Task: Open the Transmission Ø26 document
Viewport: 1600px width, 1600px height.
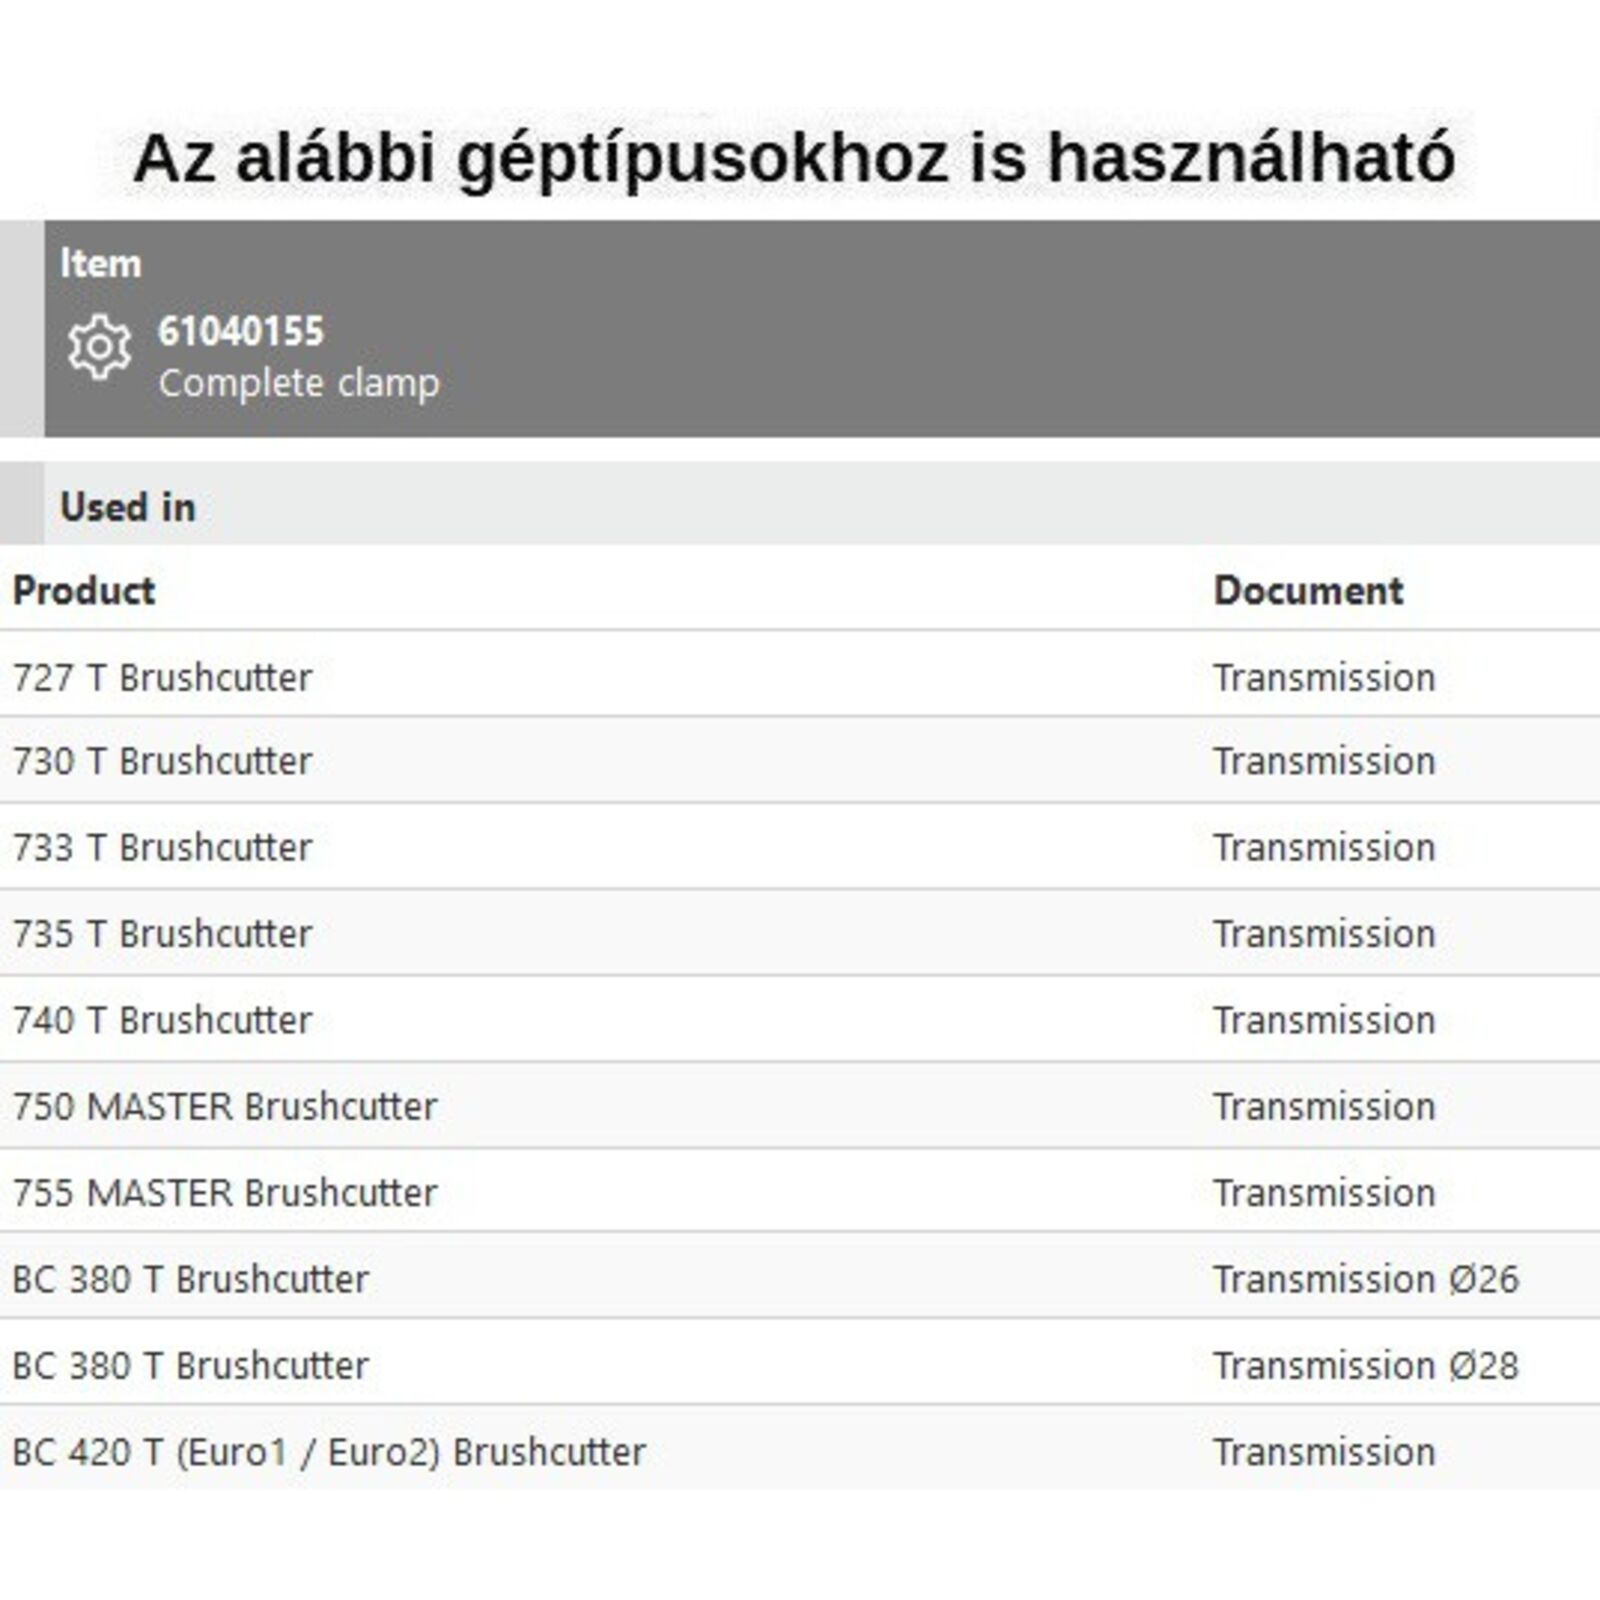Action: pyautogui.click(x=1365, y=1279)
